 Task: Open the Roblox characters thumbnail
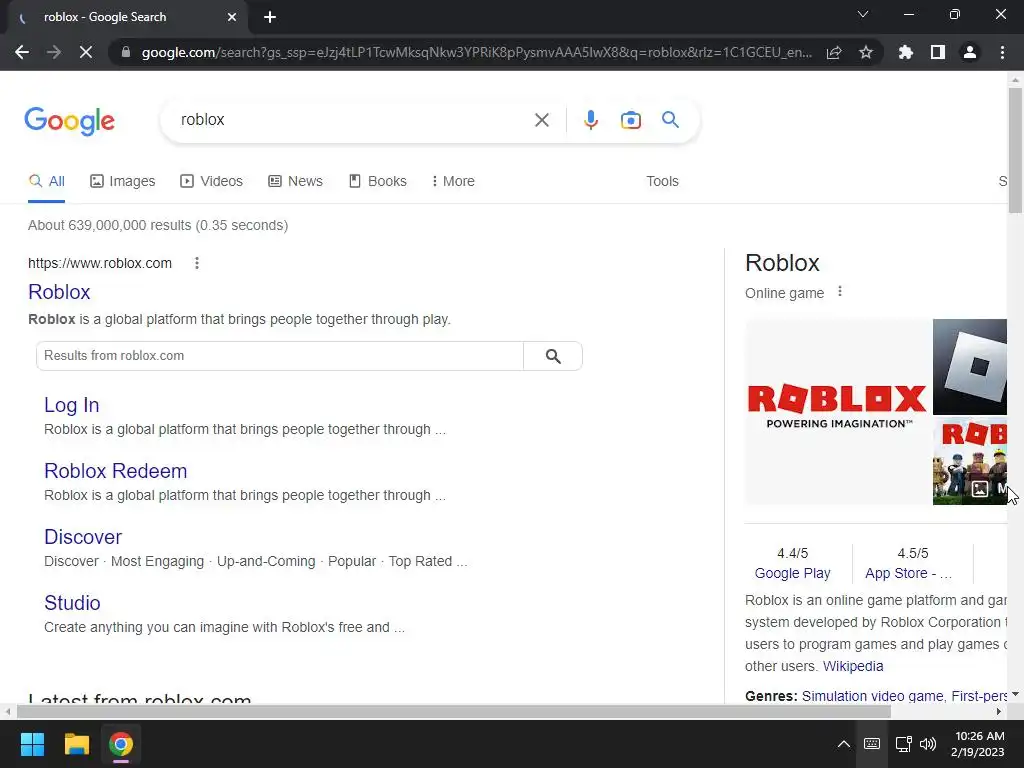tap(970, 461)
